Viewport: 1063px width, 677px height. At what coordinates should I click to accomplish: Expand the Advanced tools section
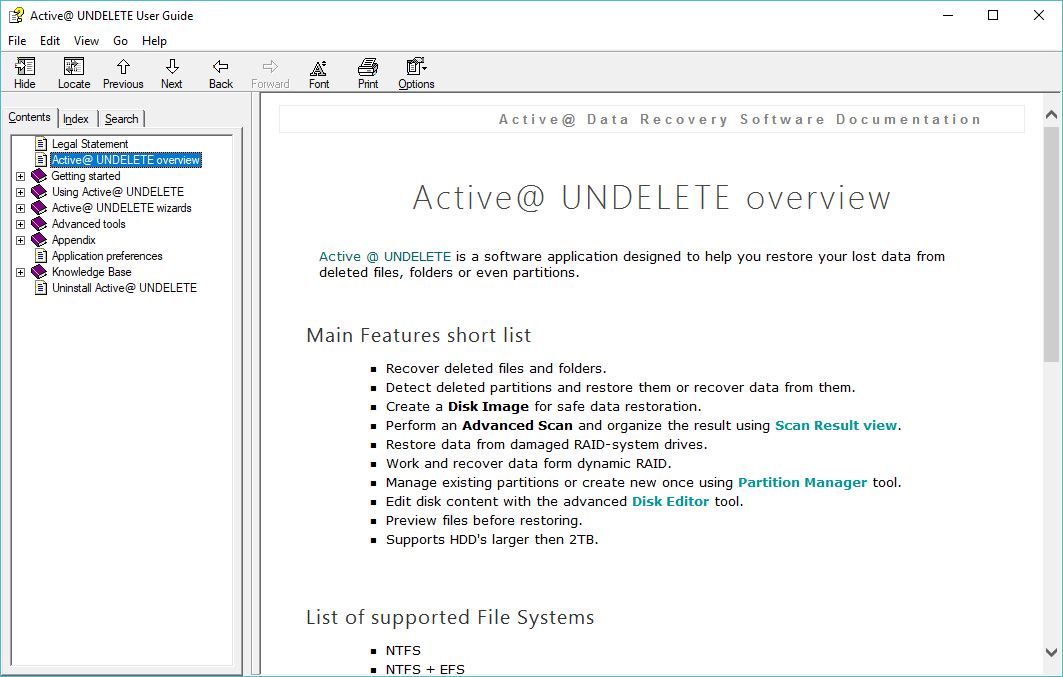pos(22,223)
